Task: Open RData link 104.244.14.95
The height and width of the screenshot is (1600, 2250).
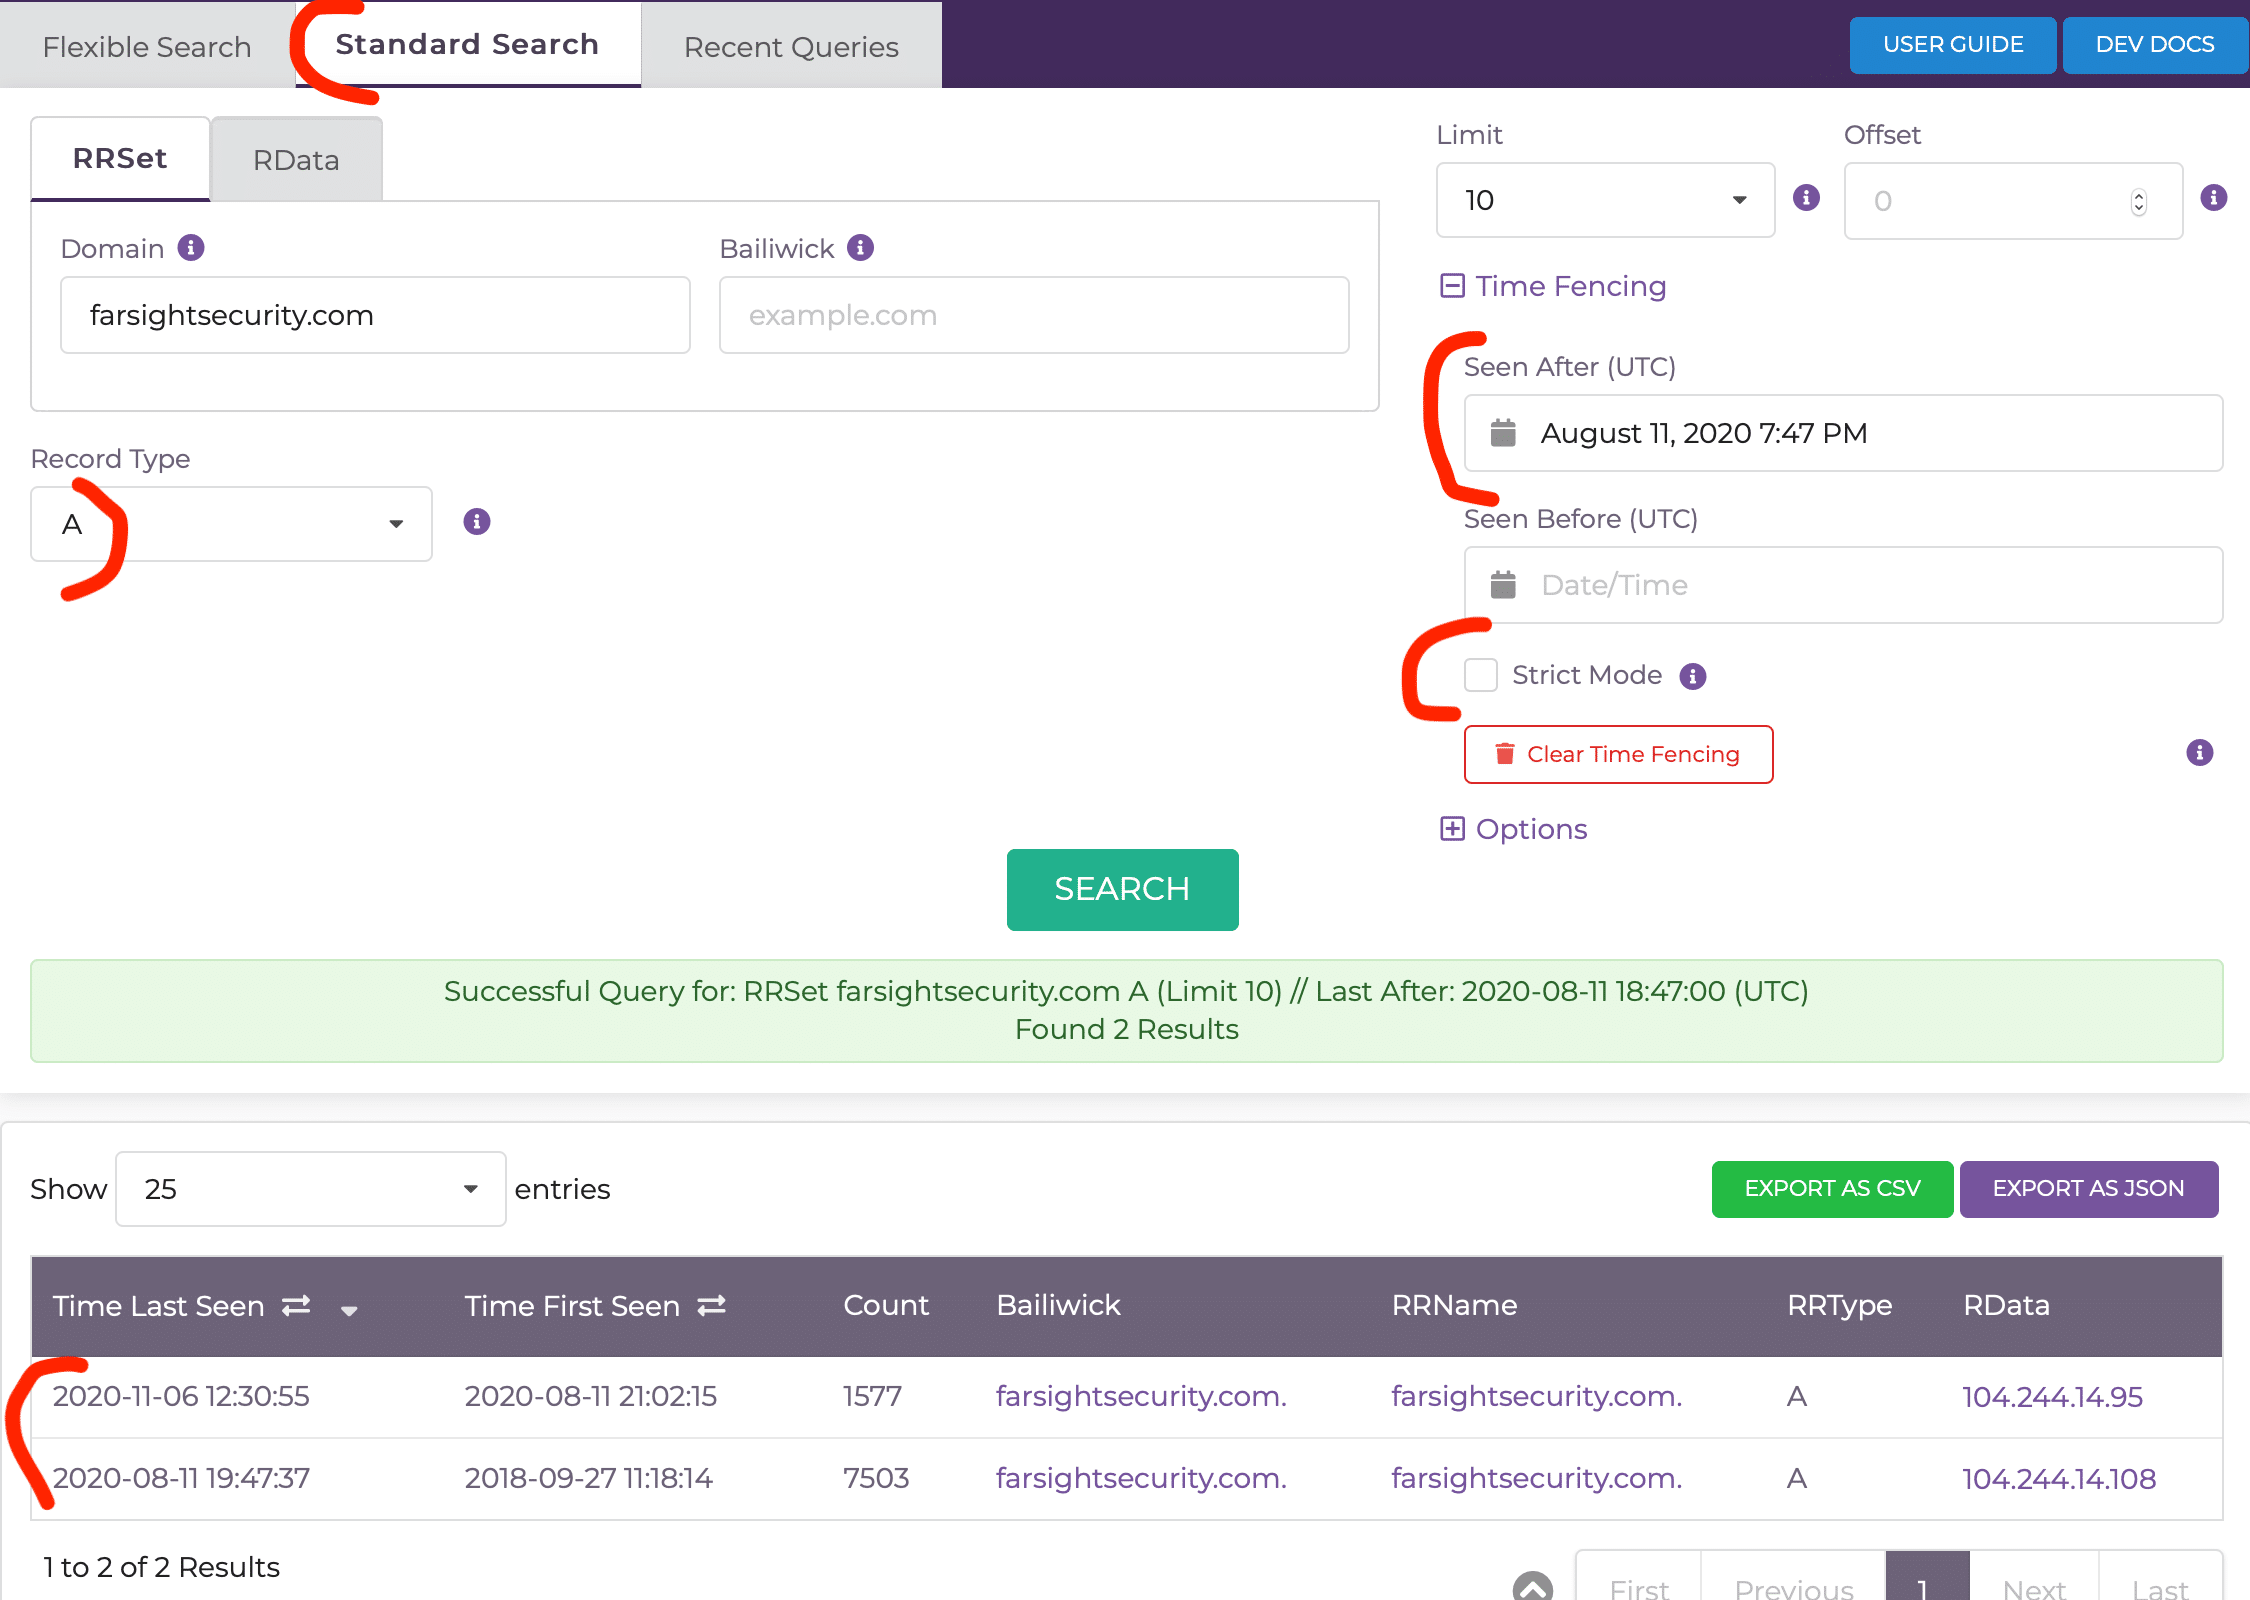Action: [2052, 1397]
